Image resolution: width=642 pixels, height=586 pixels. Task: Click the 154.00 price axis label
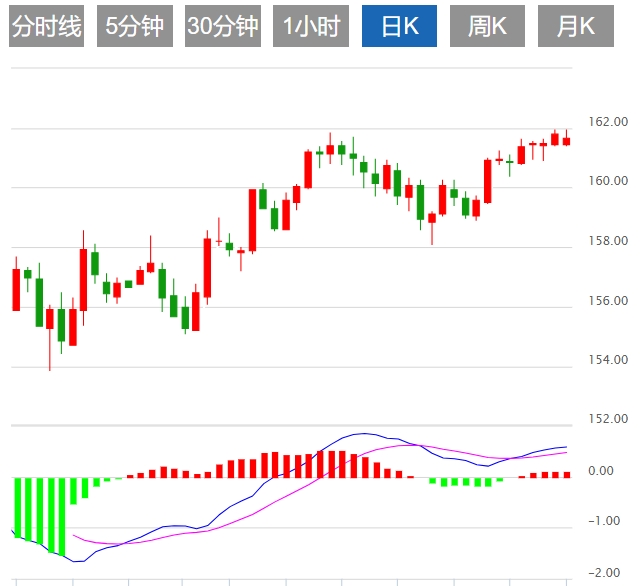click(x=608, y=360)
